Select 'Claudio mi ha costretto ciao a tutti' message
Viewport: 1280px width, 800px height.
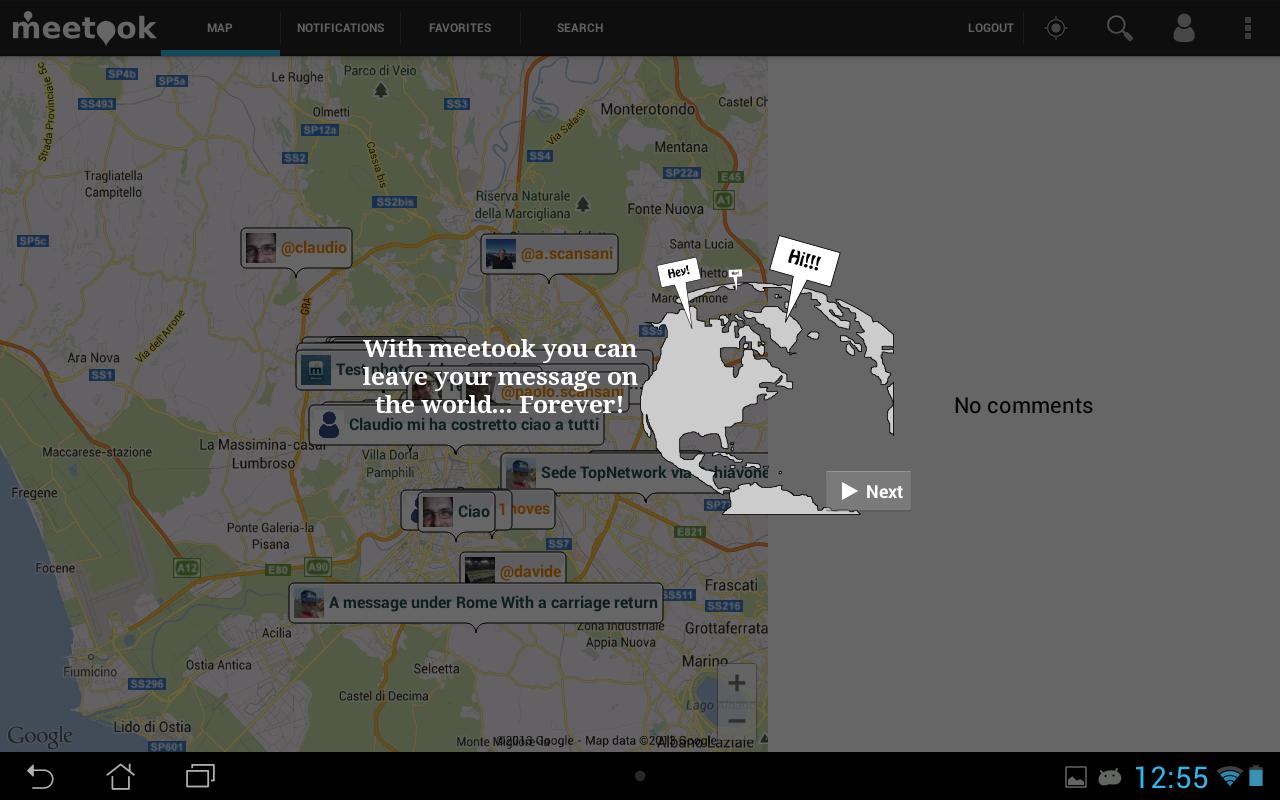456,425
